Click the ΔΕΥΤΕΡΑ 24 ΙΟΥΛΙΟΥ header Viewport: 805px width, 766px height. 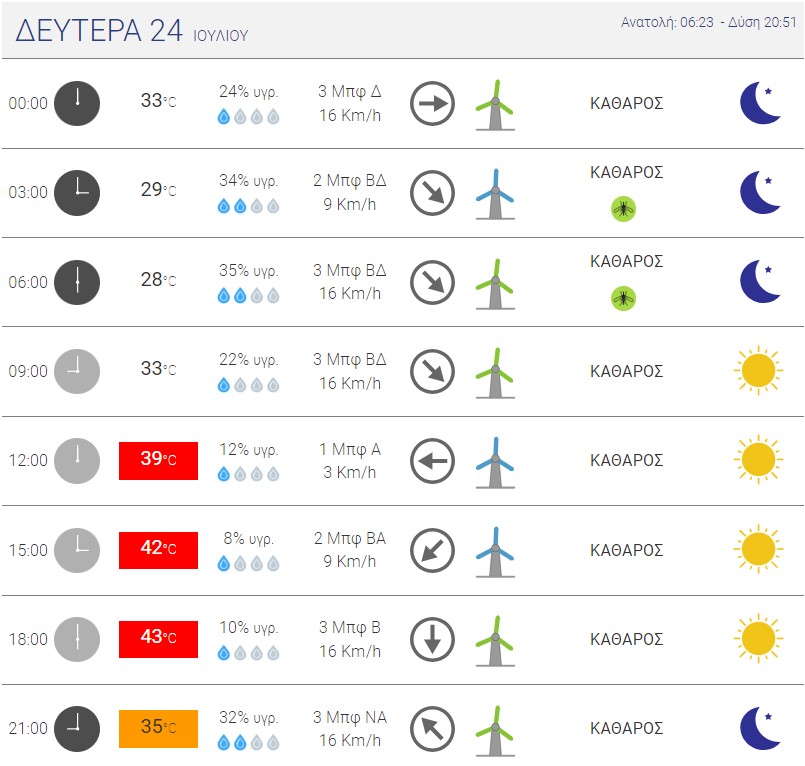coord(131,31)
